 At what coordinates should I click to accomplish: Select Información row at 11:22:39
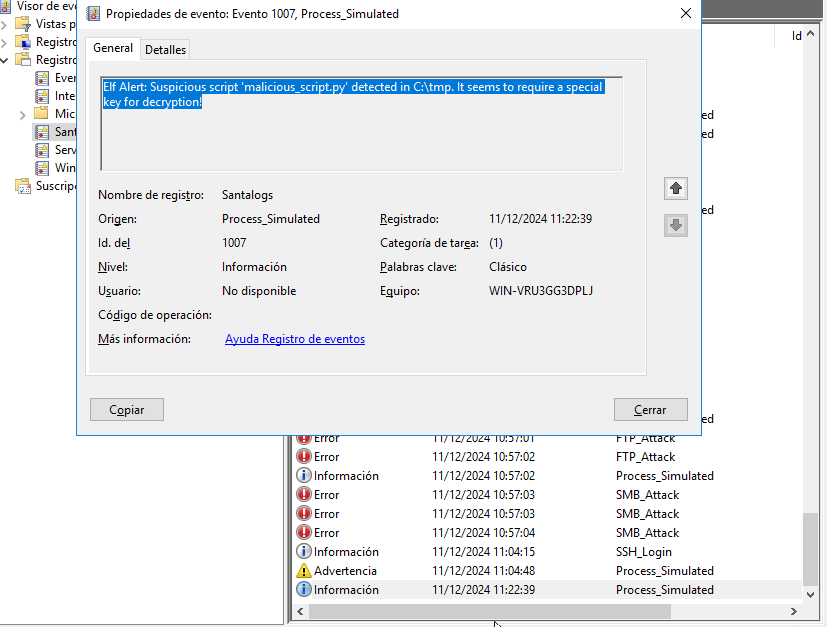pos(547,590)
